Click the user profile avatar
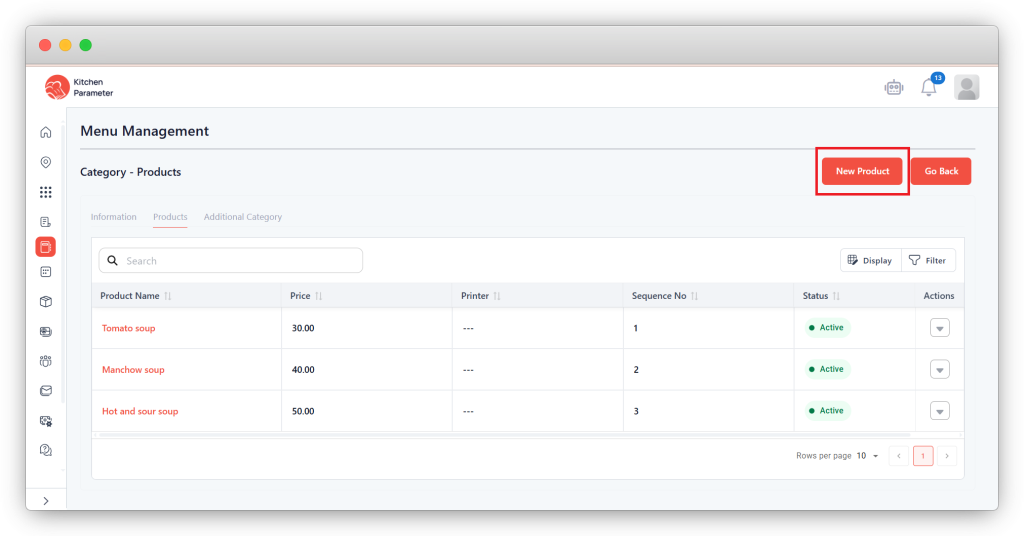The image size is (1024, 536). tap(966, 88)
